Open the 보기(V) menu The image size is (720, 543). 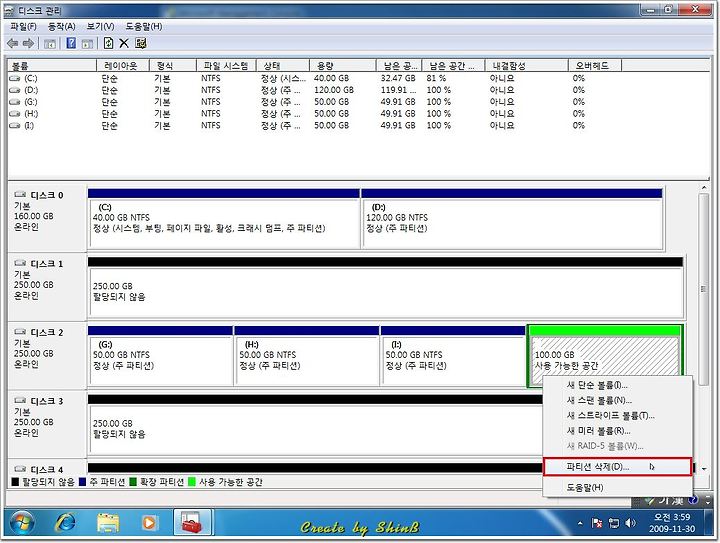coord(100,27)
